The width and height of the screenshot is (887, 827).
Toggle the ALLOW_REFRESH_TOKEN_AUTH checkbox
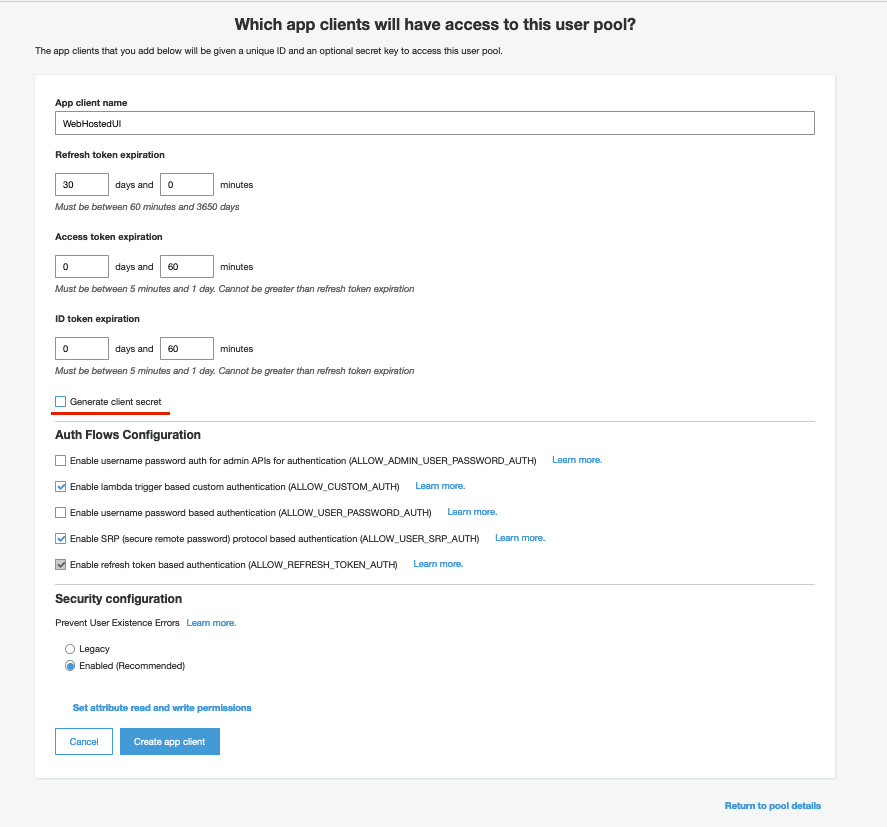click(x=61, y=565)
